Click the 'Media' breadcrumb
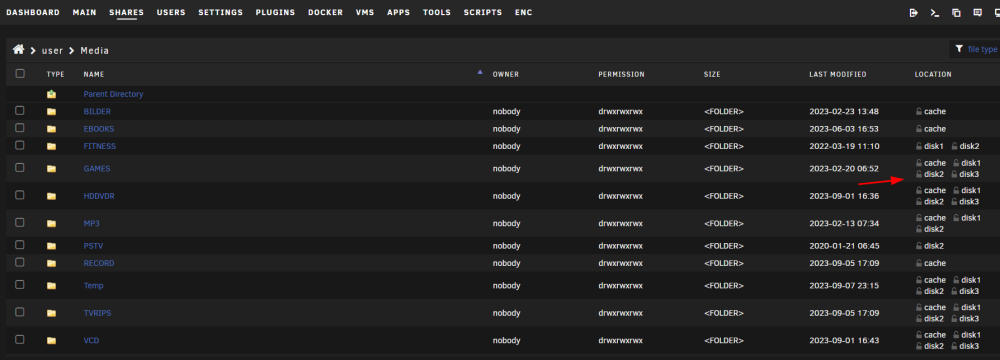The width and height of the screenshot is (1000, 360). click(94, 50)
